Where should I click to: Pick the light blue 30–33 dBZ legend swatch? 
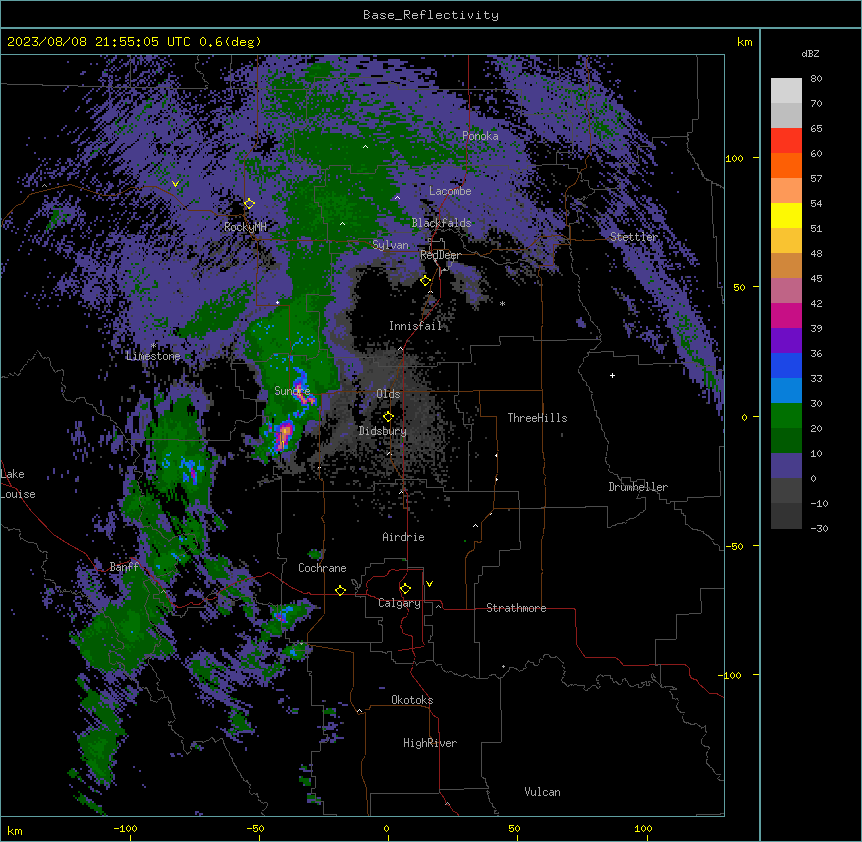click(786, 391)
